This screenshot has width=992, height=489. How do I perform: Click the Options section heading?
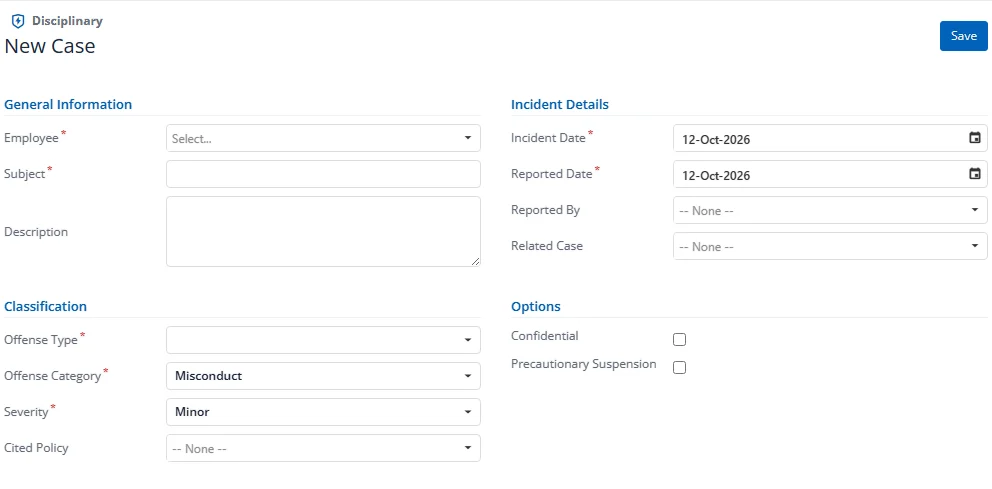tap(536, 306)
